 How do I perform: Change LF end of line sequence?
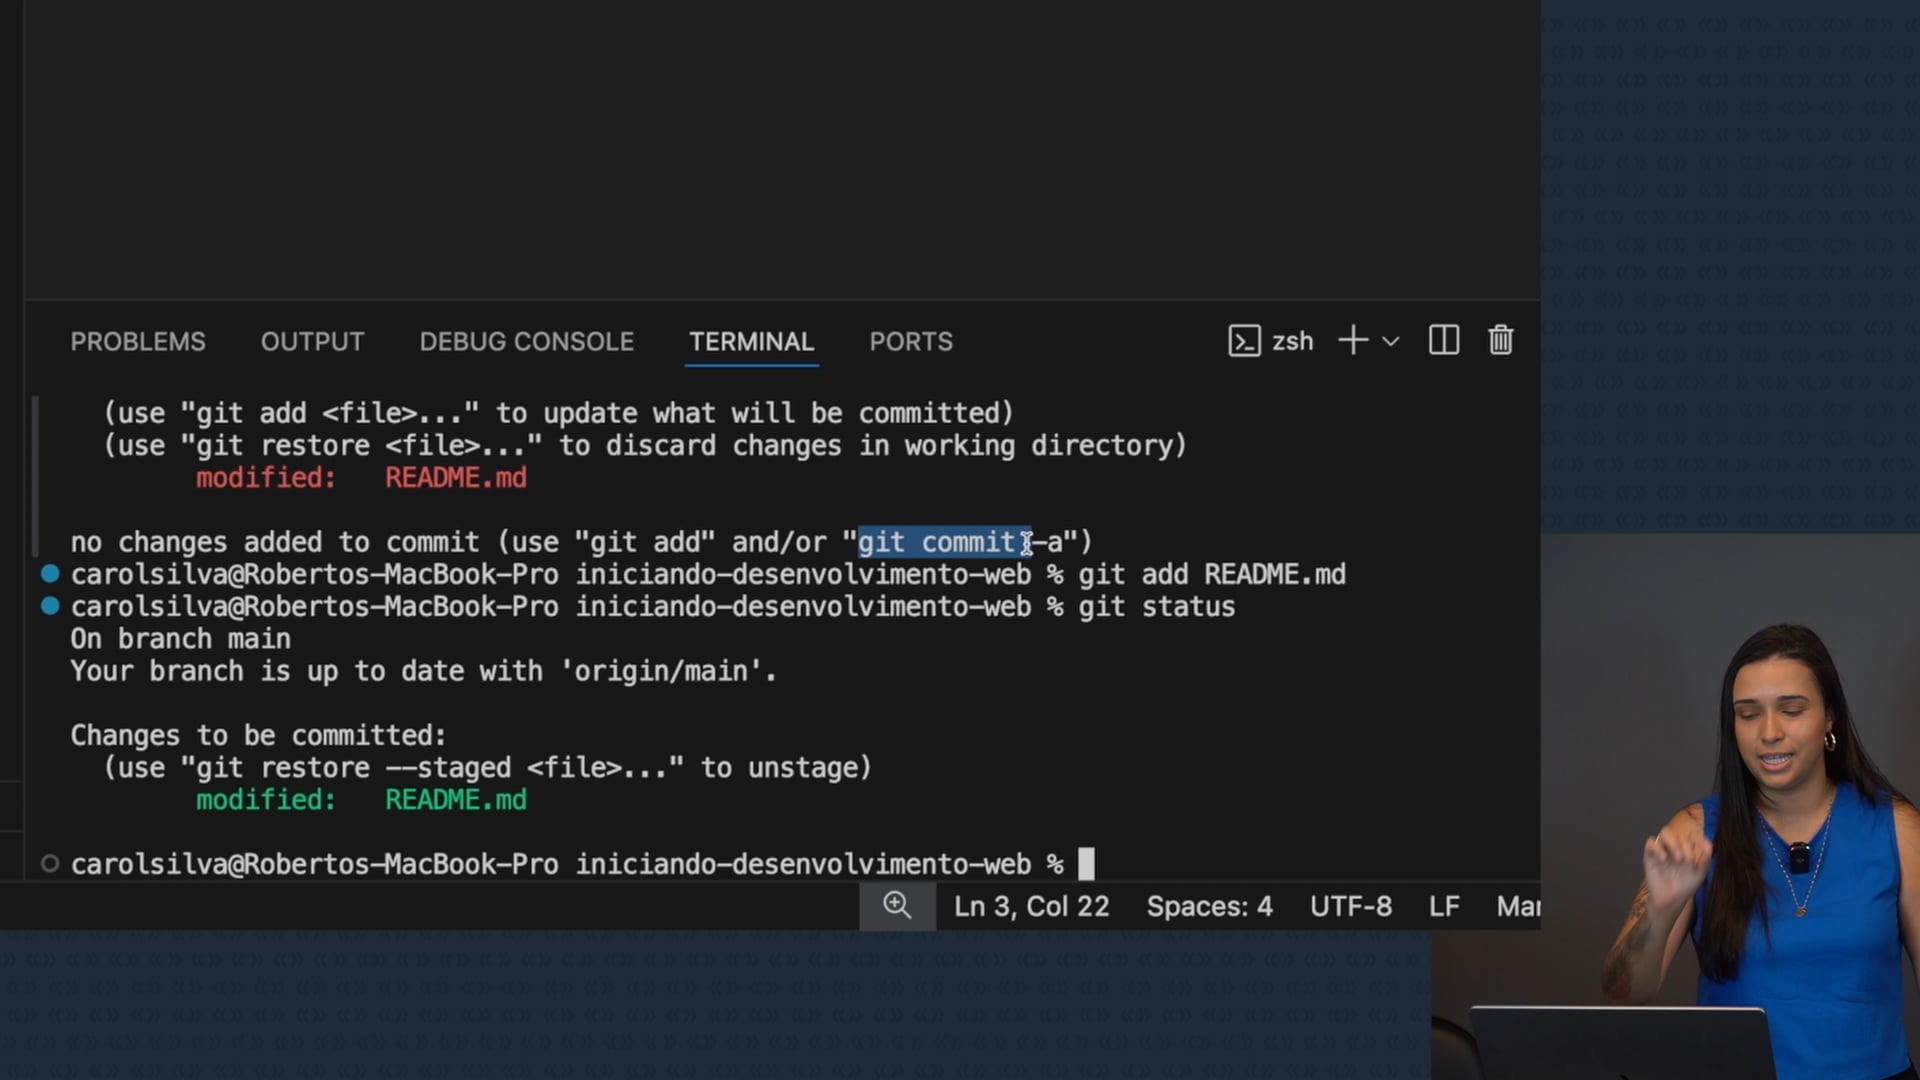pyautogui.click(x=1443, y=907)
